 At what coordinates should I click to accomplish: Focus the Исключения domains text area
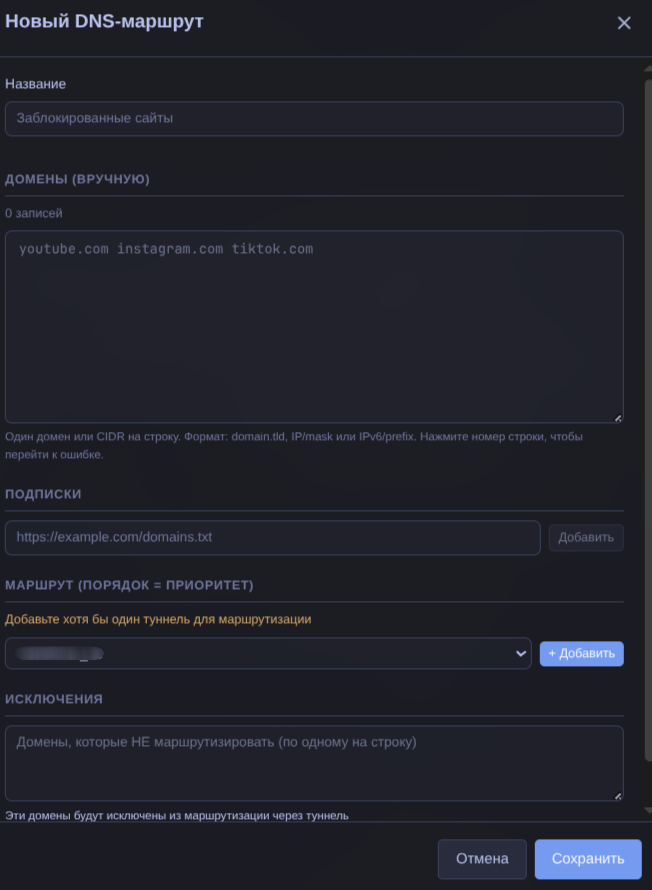point(314,763)
